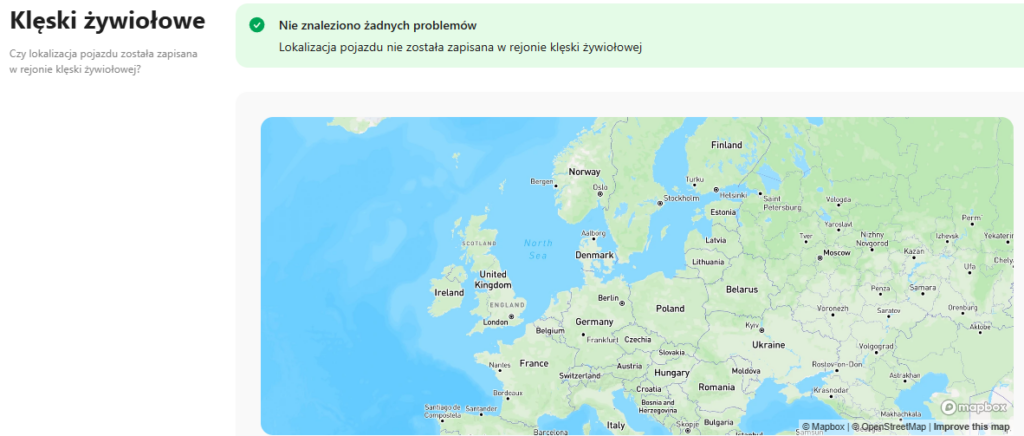Select the Kyiv city marker
The width and height of the screenshot is (1024, 436).
click(760, 331)
